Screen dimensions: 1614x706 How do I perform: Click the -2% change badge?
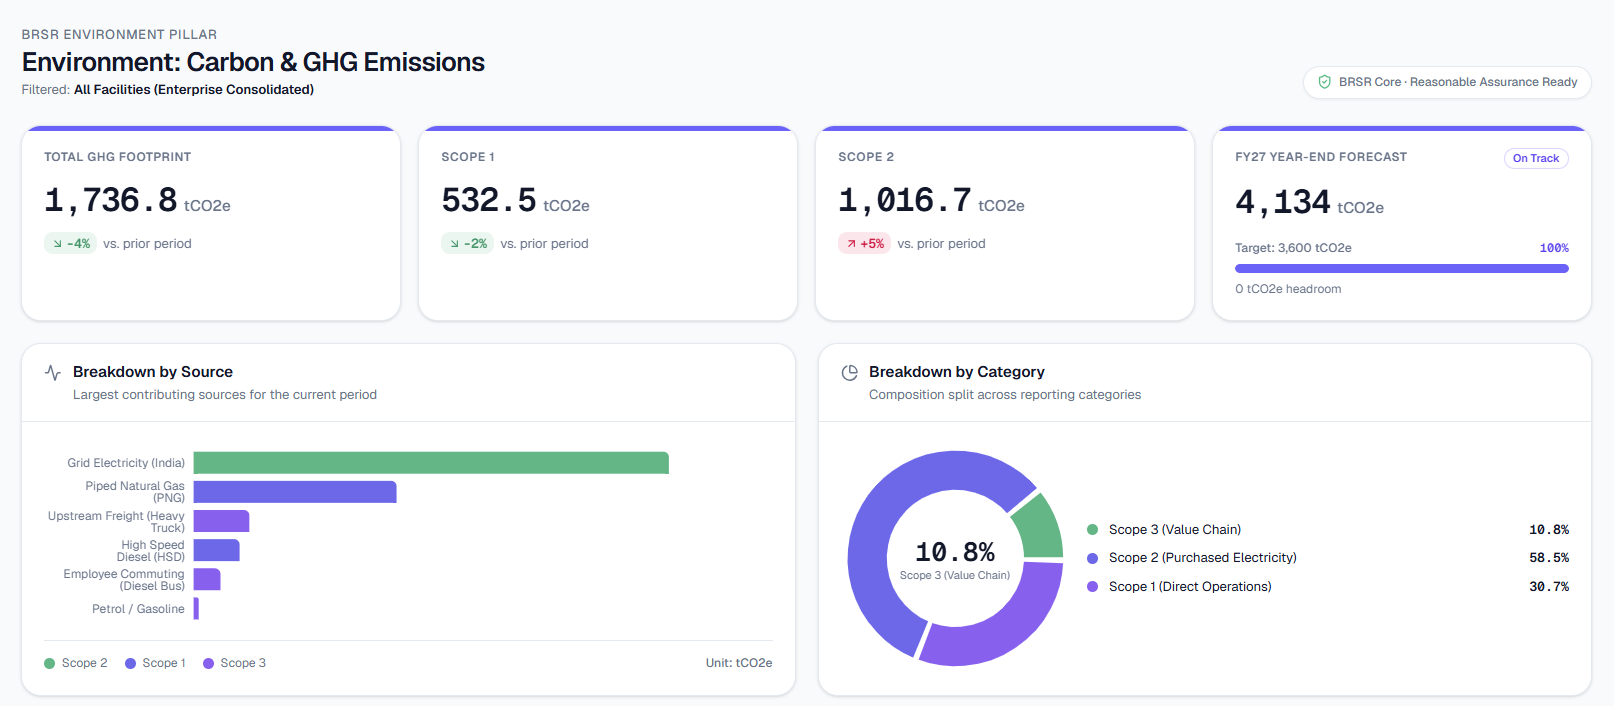tap(467, 244)
